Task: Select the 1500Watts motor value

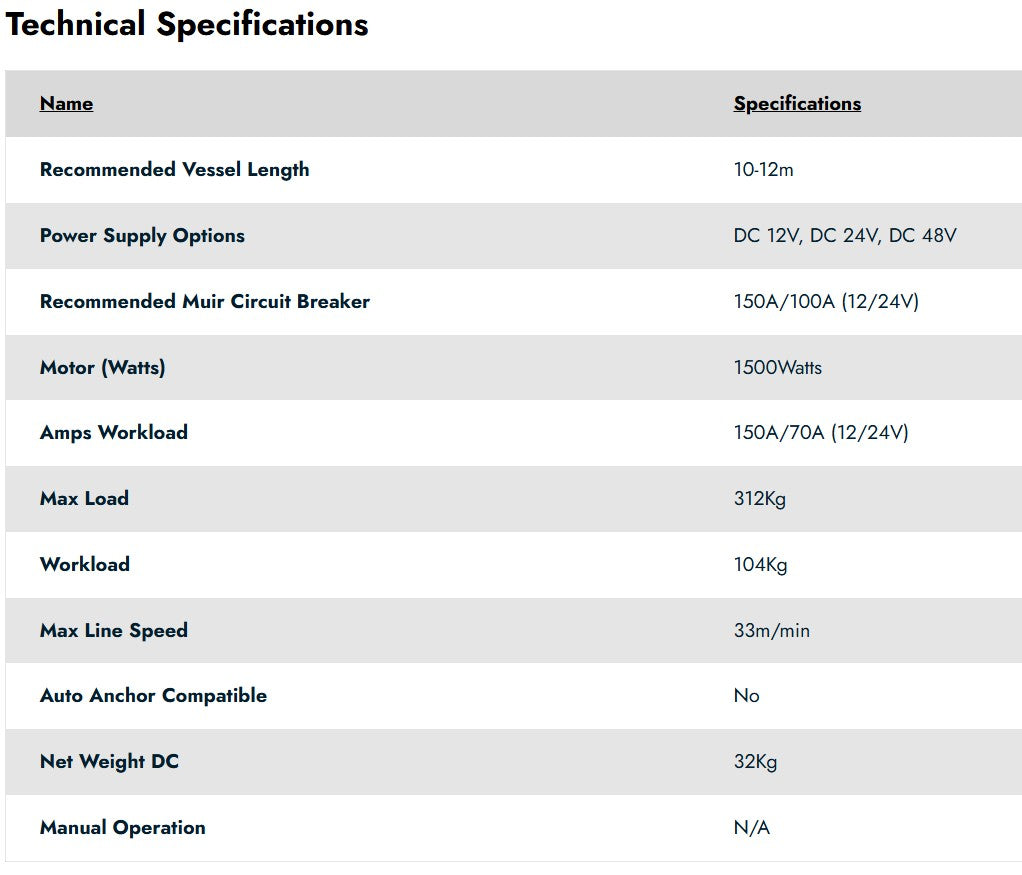Action: pos(777,368)
